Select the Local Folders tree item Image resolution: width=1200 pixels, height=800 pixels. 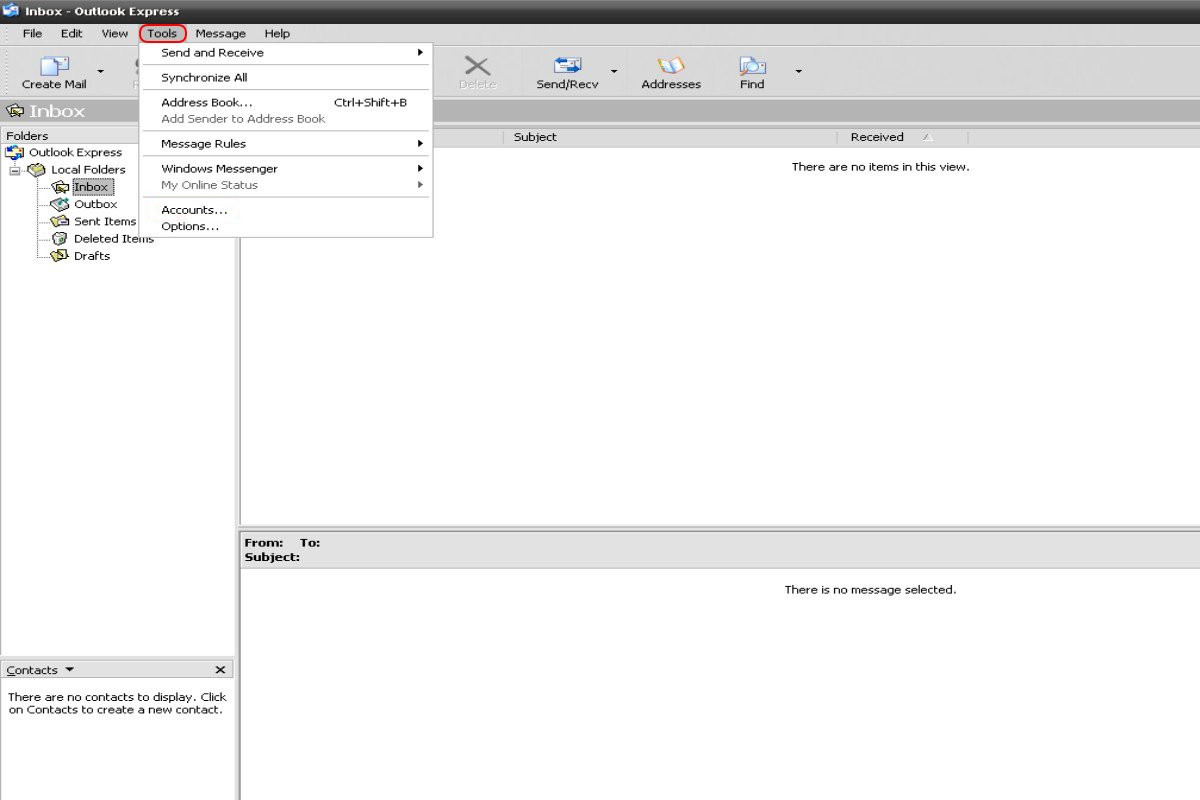tap(88, 170)
